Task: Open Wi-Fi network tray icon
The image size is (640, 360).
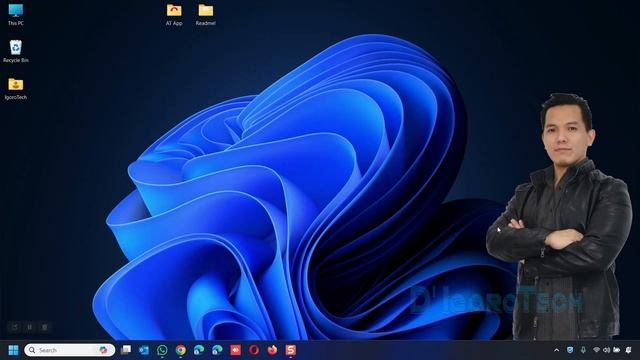Action: 596,350
